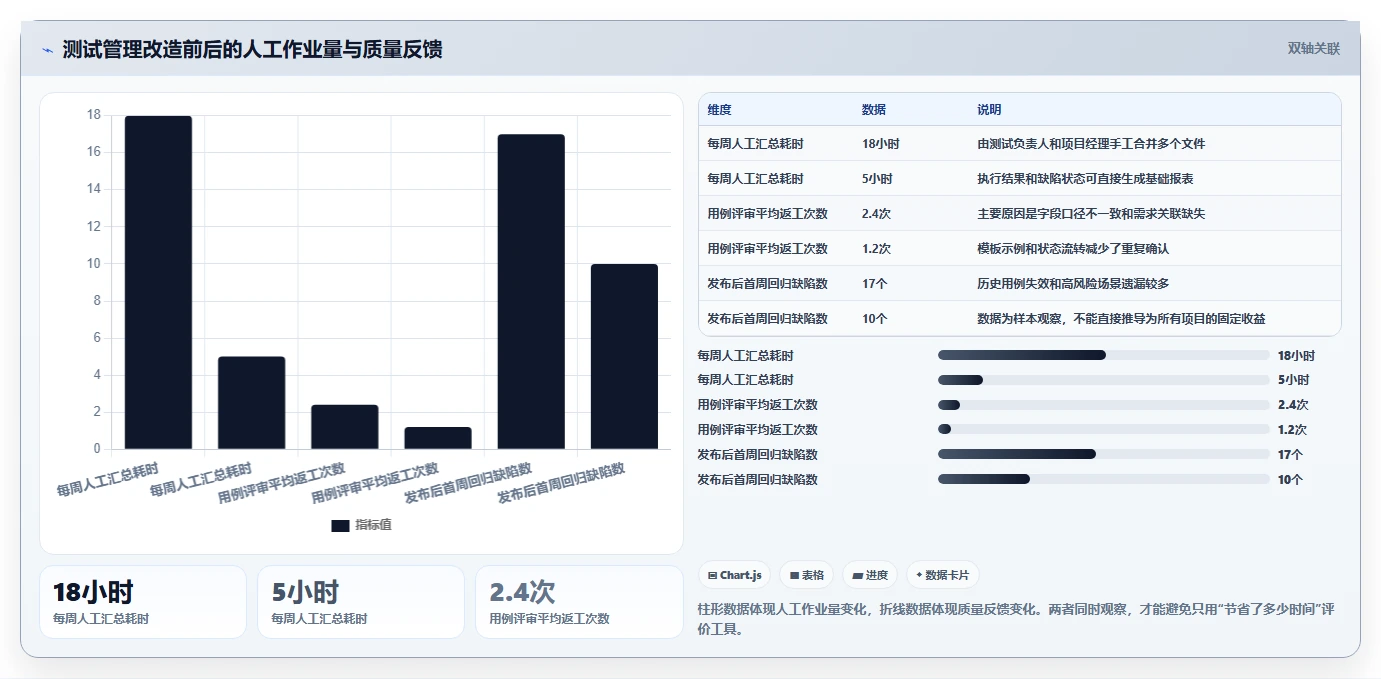Click the progress bar for 18小时
Image resolution: width=1381 pixels, height=679 pixels.
(1103, 355)
